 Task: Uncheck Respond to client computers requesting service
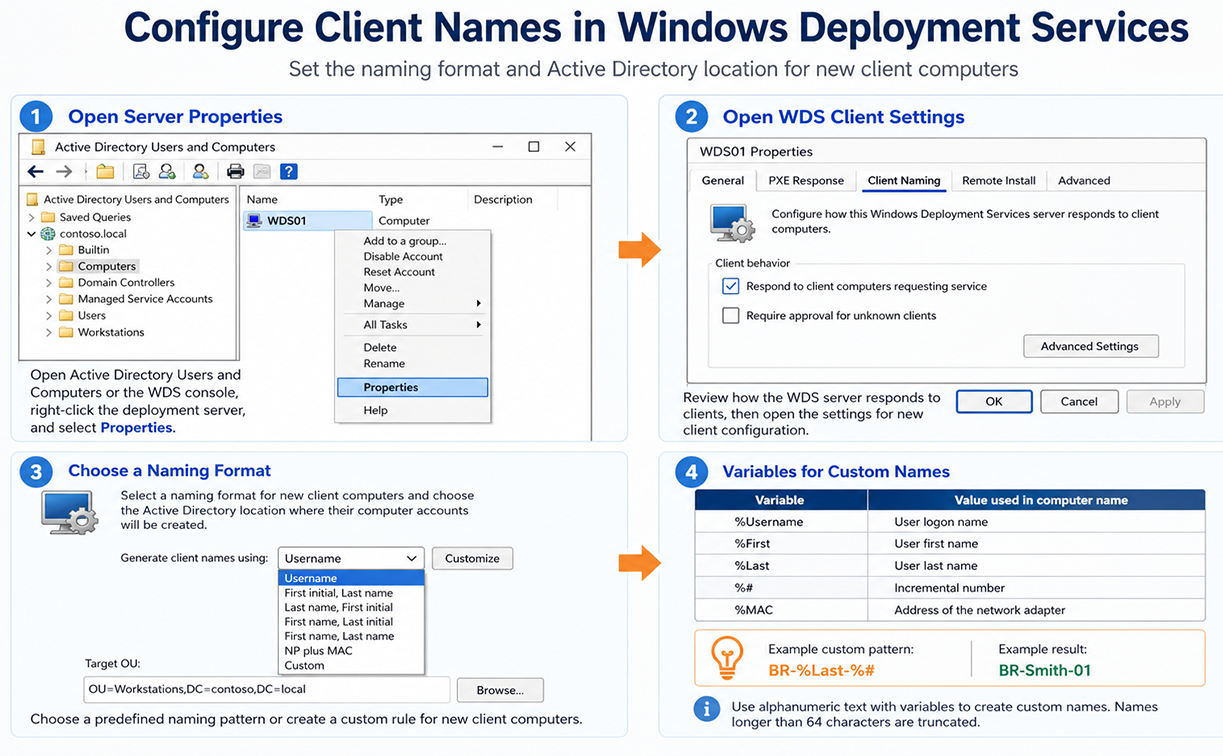tap(729, 285)
